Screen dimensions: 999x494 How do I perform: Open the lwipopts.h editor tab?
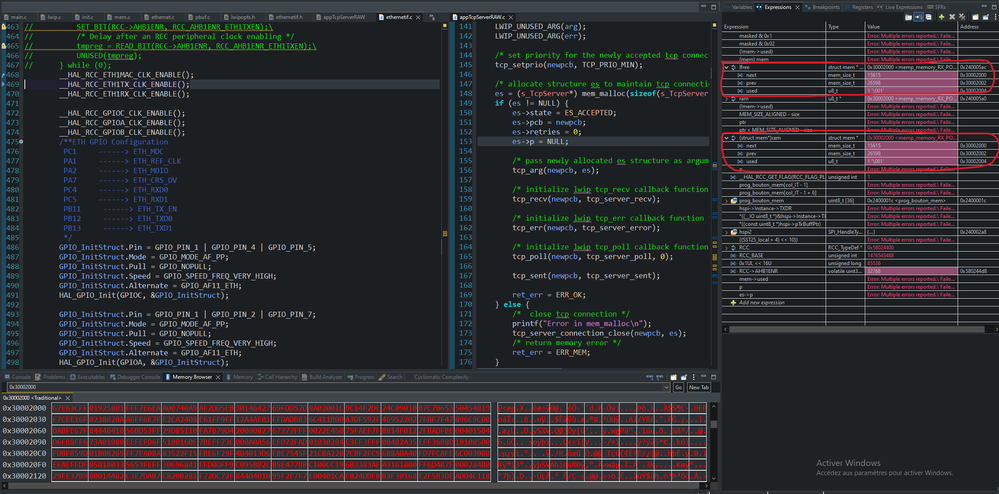(x=238, y=16)
